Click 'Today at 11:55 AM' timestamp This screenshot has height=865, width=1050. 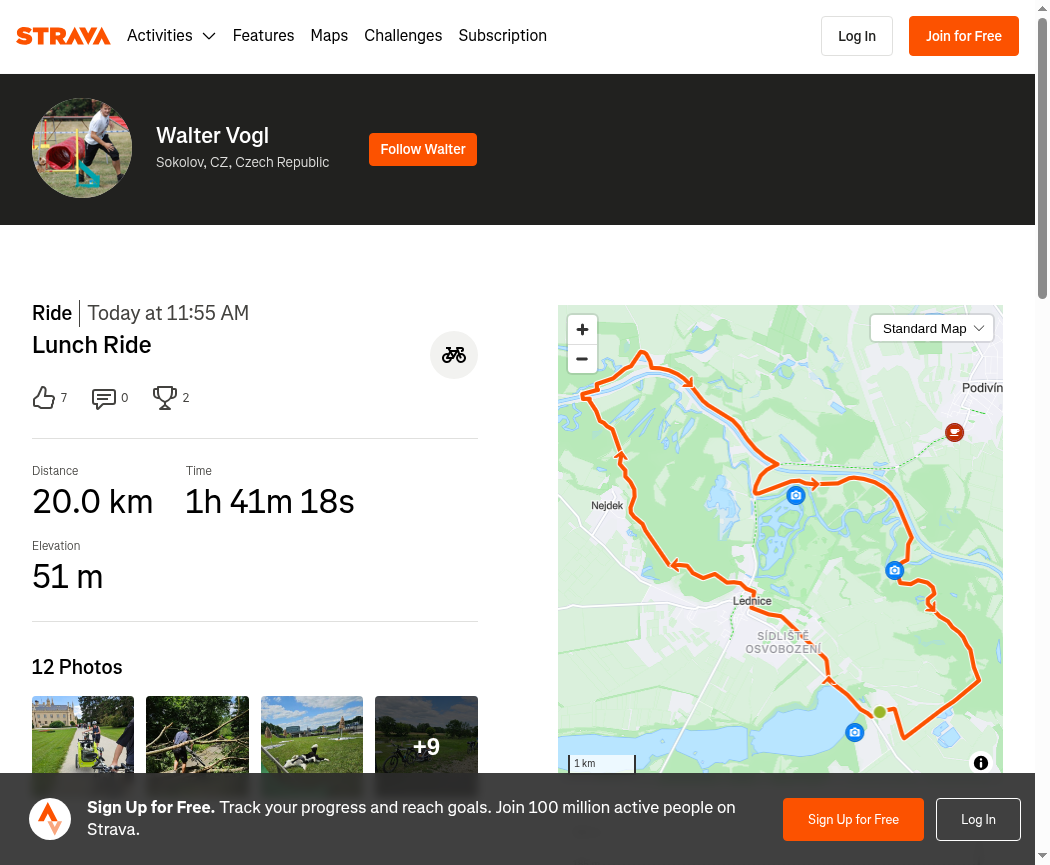168,313
